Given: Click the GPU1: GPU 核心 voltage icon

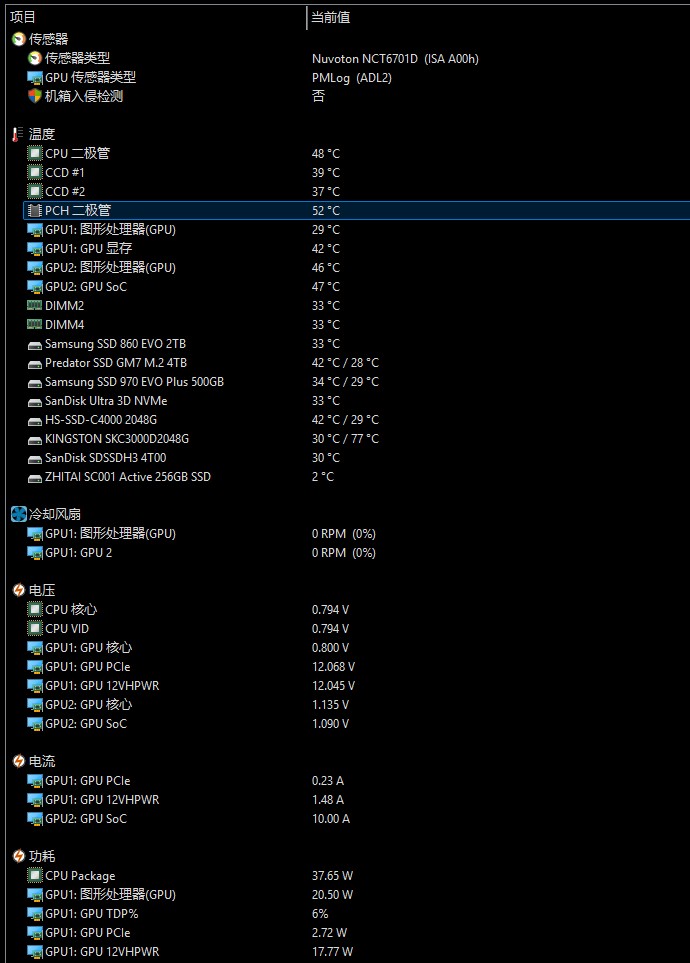Looking at the screenshot, I should [35, 648].
